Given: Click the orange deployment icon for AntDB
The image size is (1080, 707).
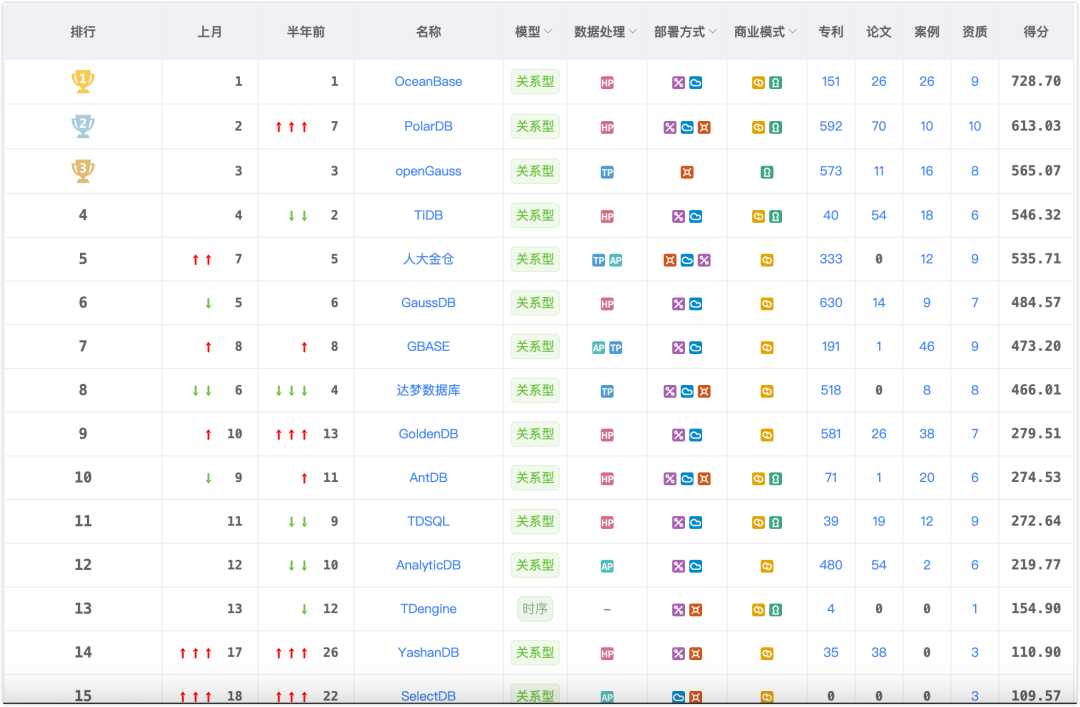Looking at the screenshot, I should click(x=704, y=478).
